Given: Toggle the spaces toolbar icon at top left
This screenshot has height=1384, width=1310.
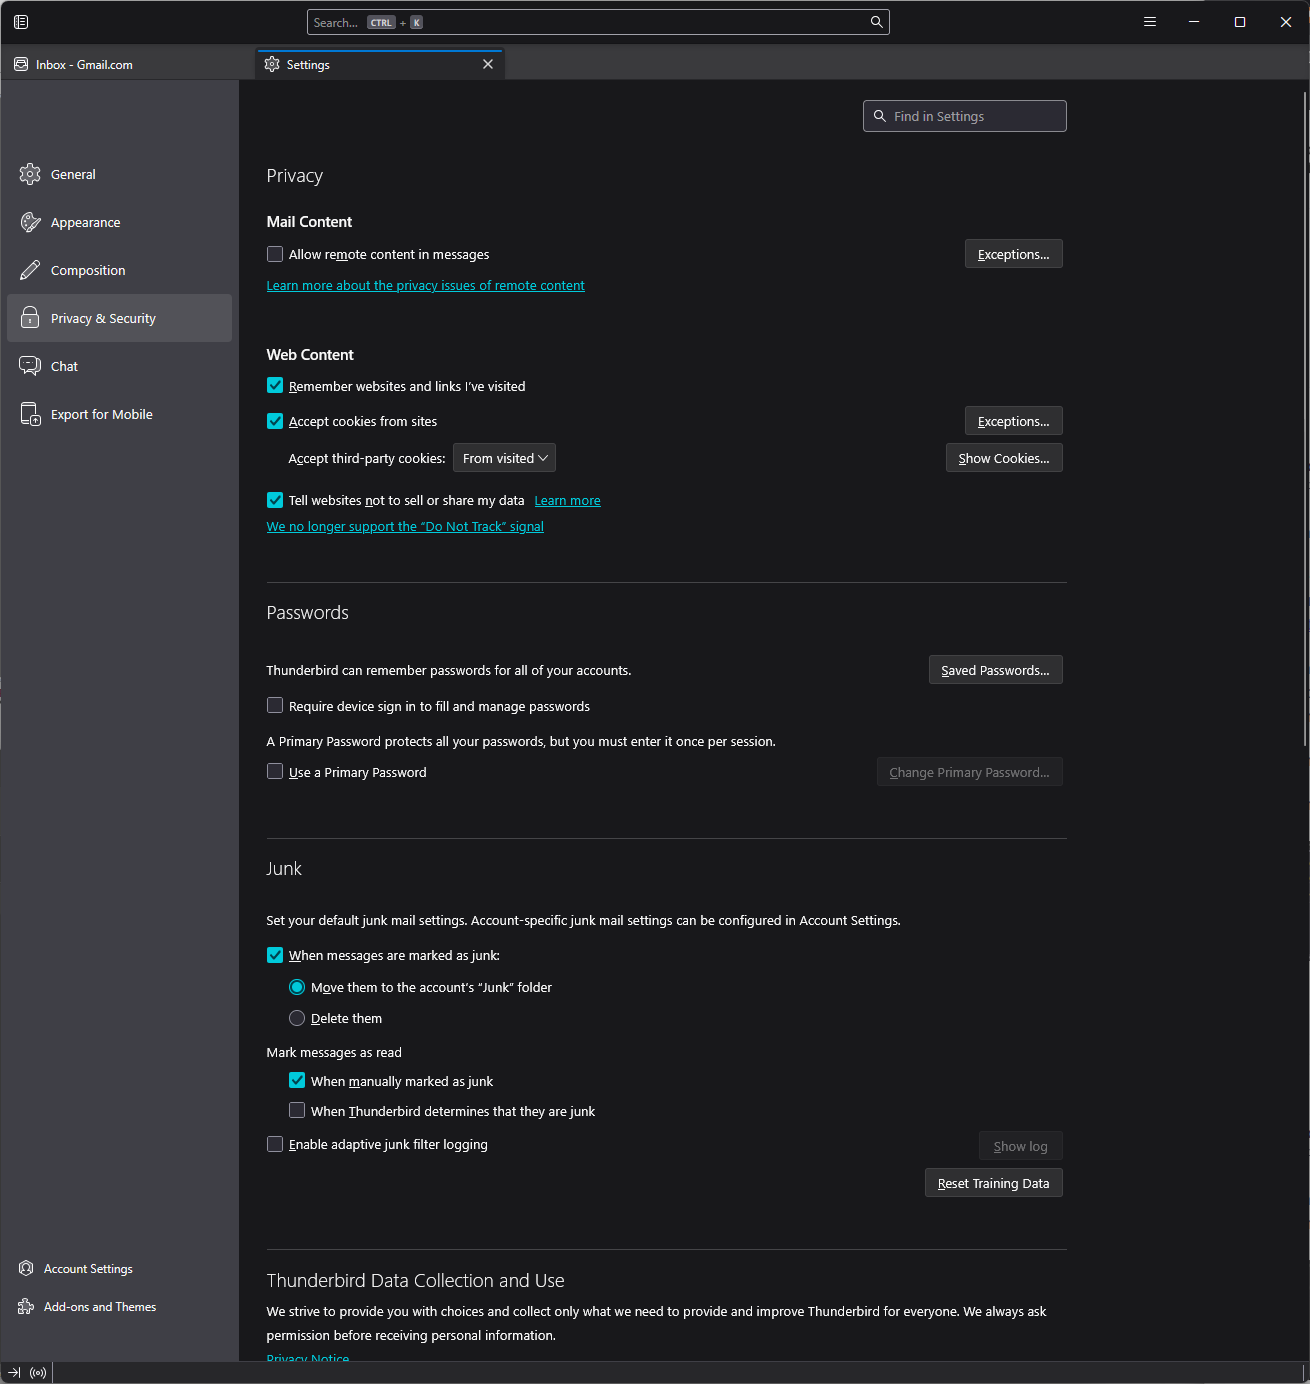Looking at the screenshot, I should [21, 22].
